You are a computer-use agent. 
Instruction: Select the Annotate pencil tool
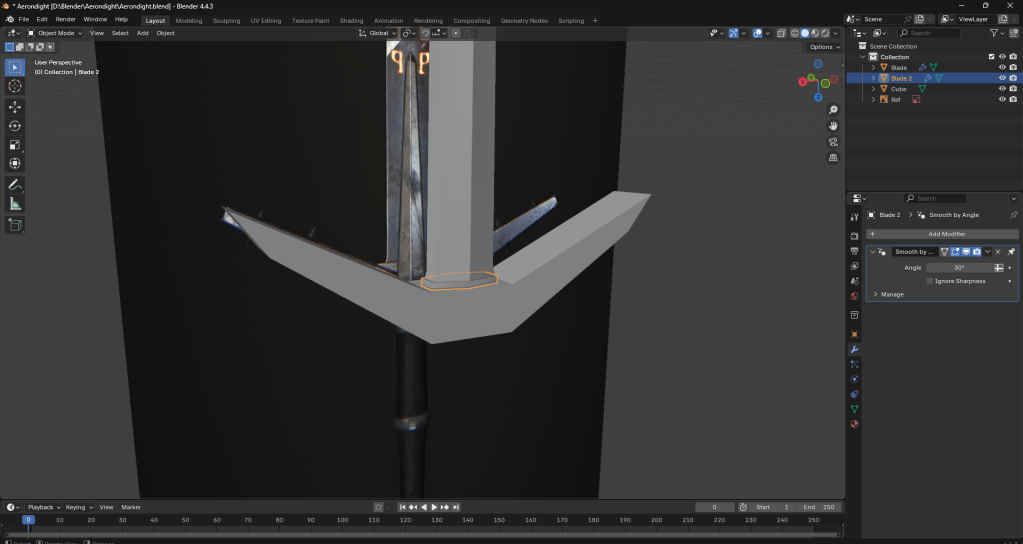click(x=15, y=185)
